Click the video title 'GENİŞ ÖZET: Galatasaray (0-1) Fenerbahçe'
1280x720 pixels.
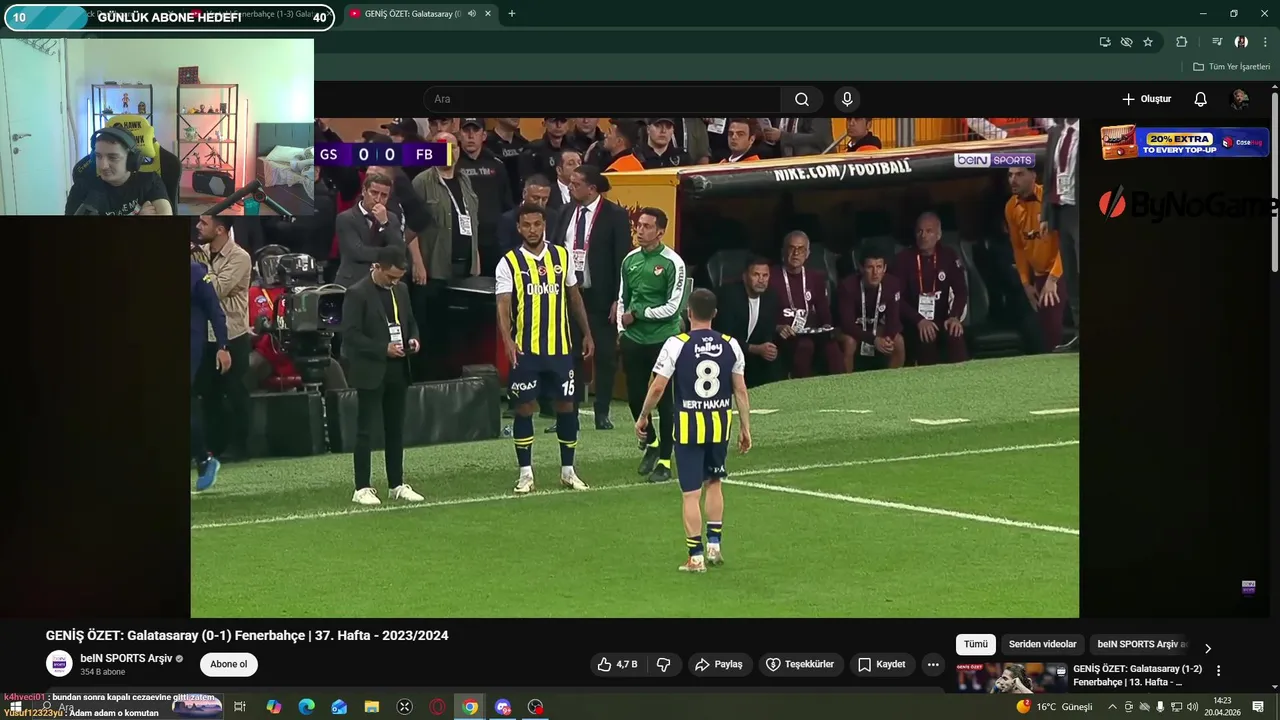tap(247, 635)
